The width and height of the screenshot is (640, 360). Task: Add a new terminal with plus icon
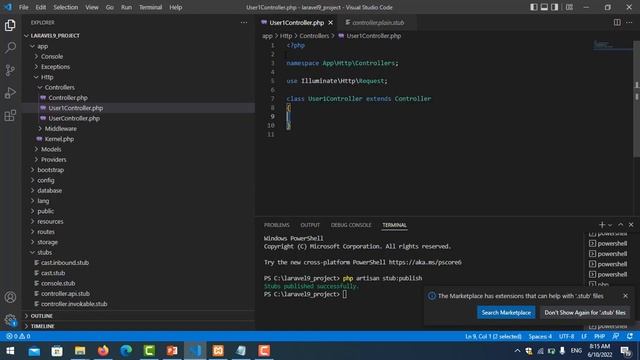tap(602, 225)
